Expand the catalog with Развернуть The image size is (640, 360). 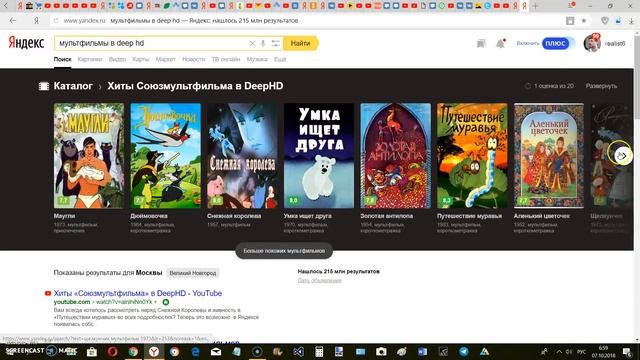pos(601,86)
